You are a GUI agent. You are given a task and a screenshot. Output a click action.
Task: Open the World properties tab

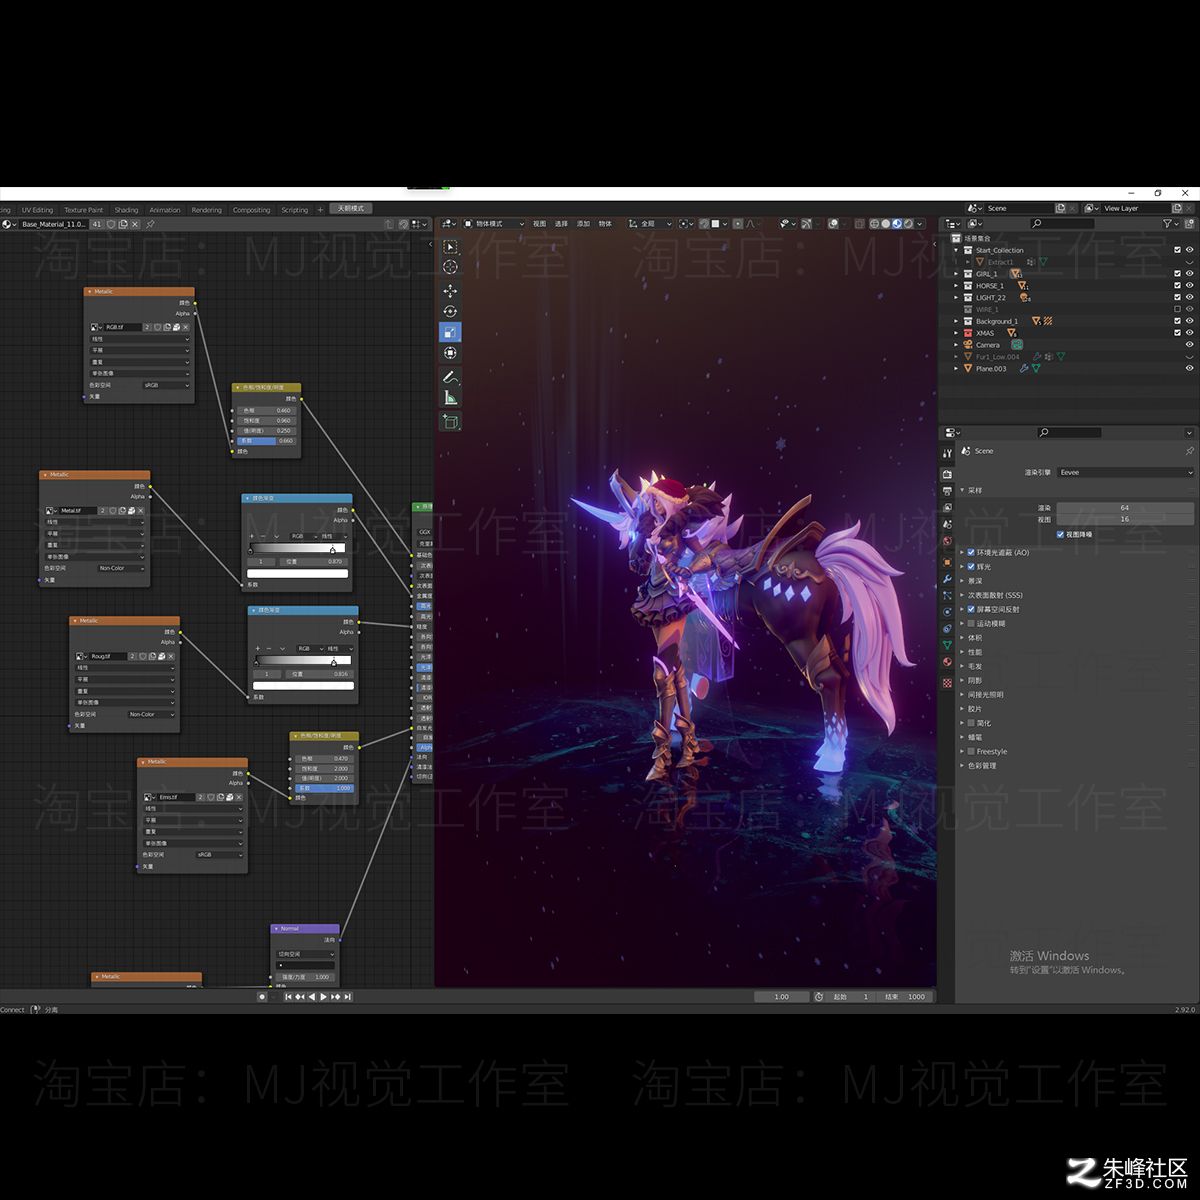point(947,542)
